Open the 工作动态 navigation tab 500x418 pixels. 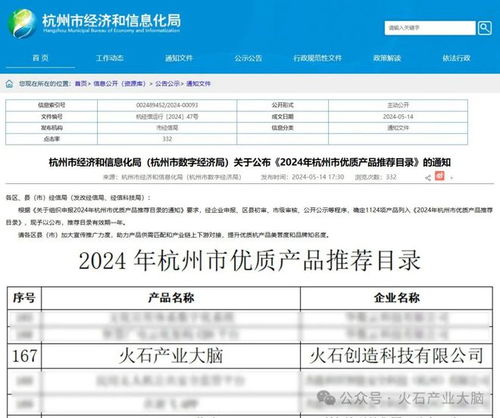[x=110, y=58]
